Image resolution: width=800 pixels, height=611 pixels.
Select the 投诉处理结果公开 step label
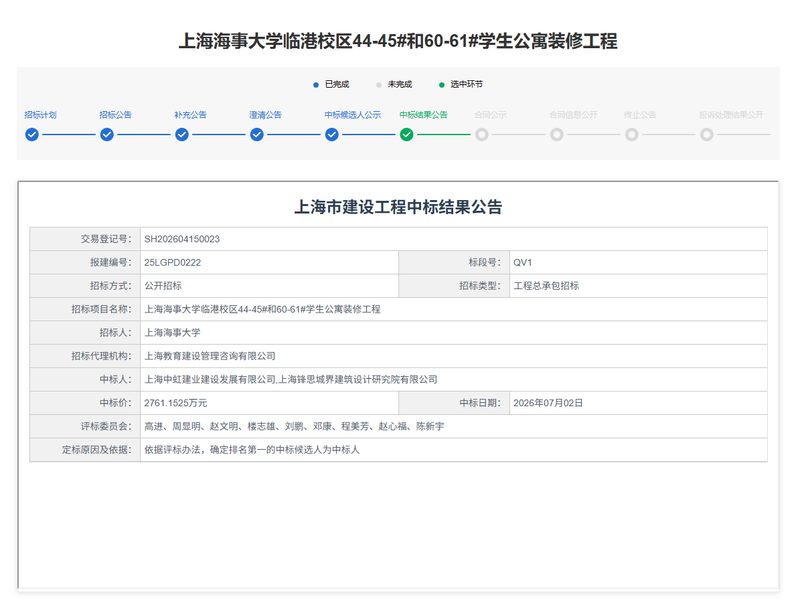click(x=731, y=115)
